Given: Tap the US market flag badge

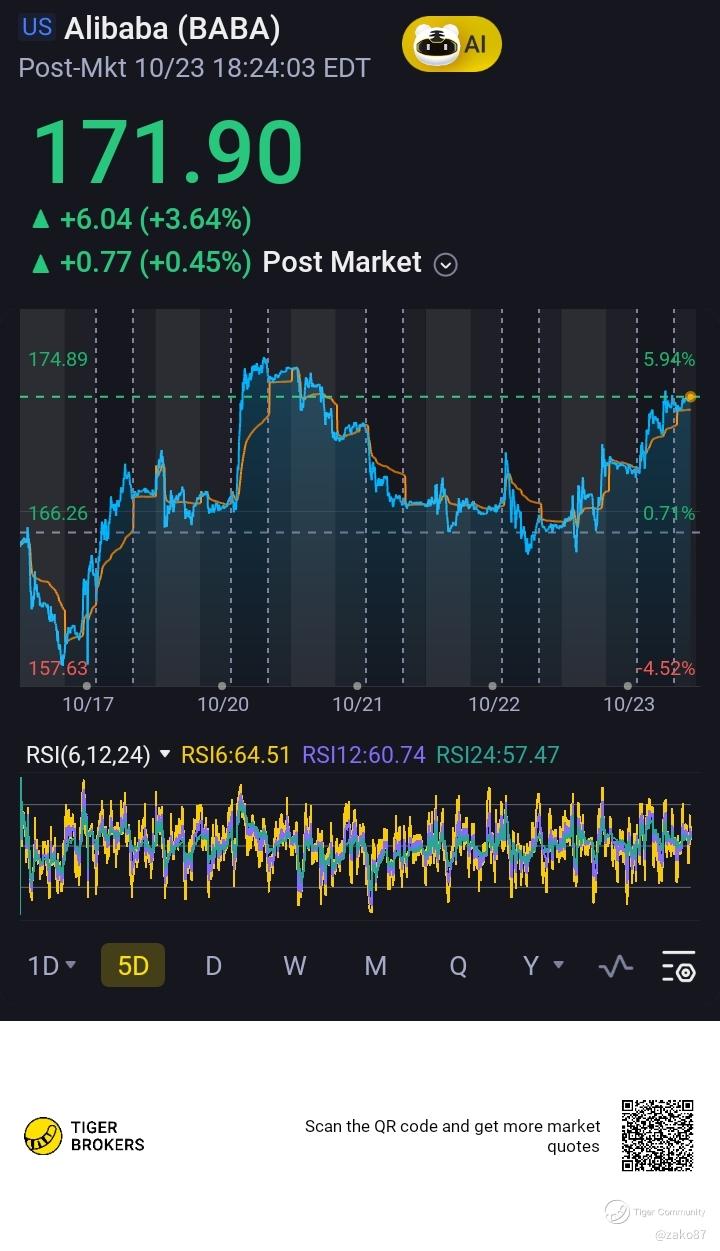Looking at the screenshot, I should [x=37, y=28].
